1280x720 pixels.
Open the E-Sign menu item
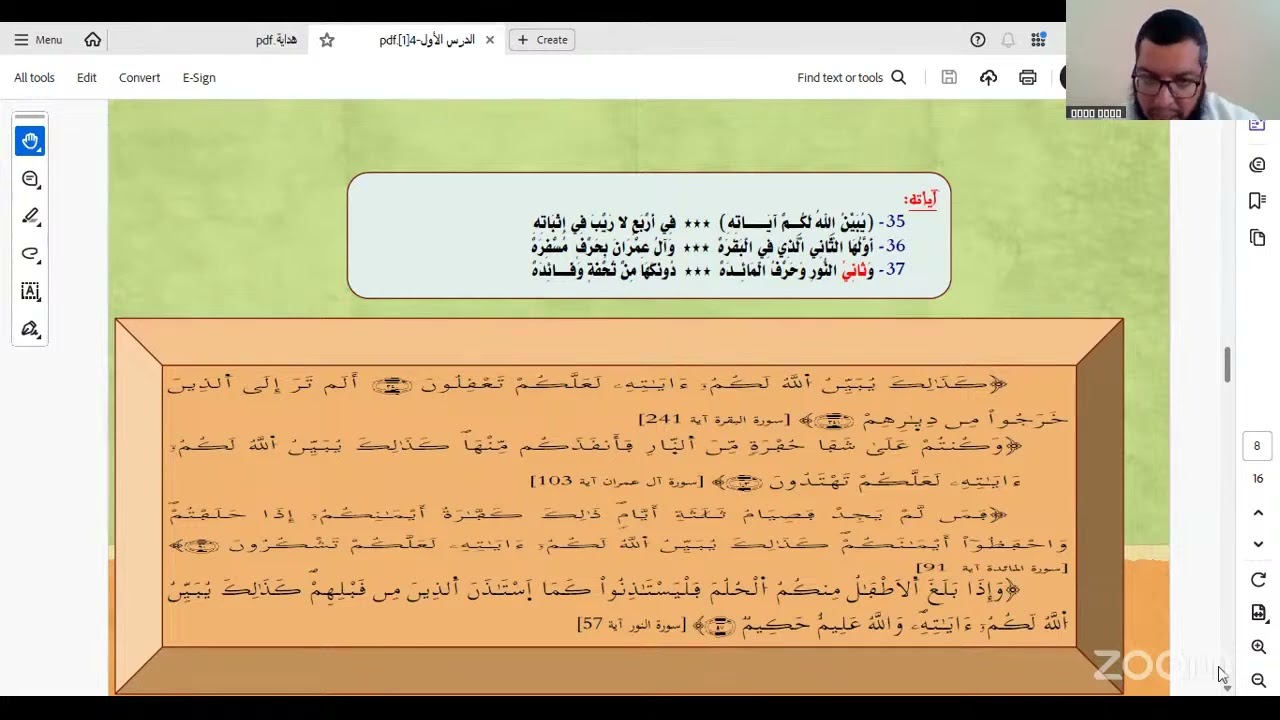click(199, 77)
